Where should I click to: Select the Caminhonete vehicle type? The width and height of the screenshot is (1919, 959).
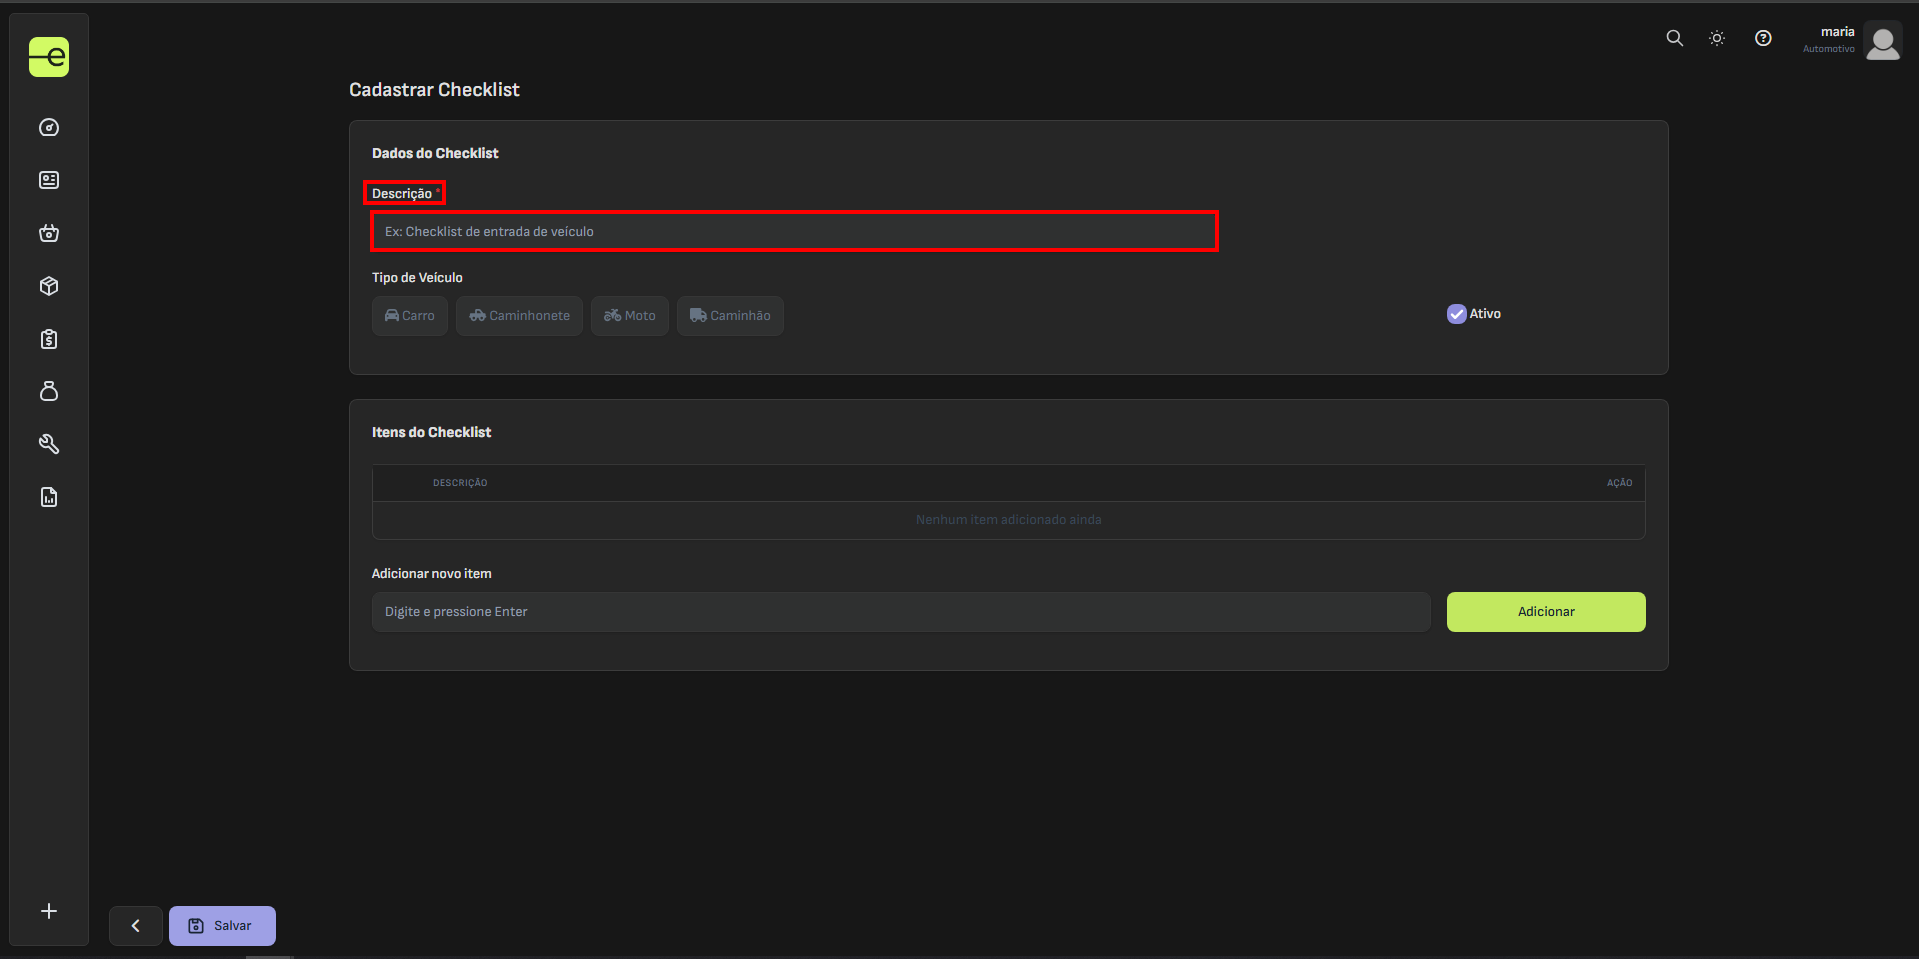[x=519, y=316]
